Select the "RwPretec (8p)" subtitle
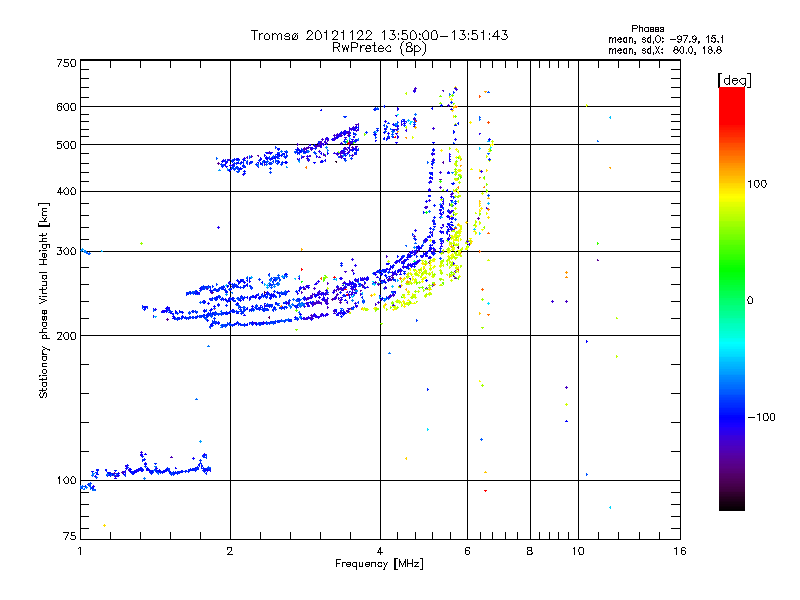Image resolution: width=800 pixels, height=600 pixels. pos(379,48)
